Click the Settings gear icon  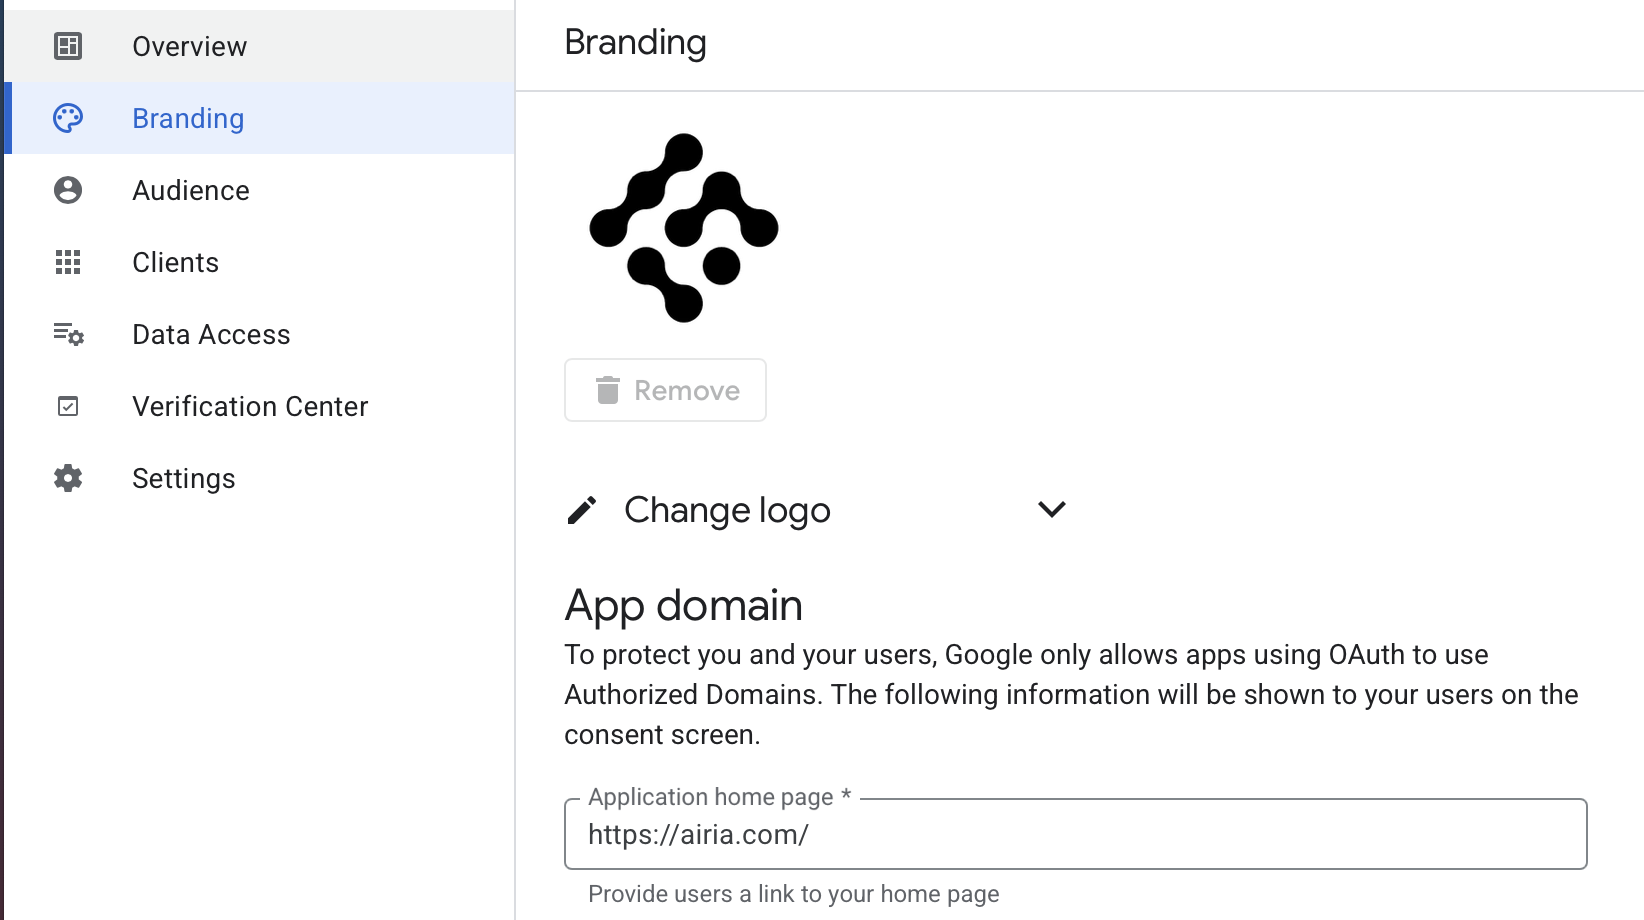pyautogui.click(x=67, y=478)
